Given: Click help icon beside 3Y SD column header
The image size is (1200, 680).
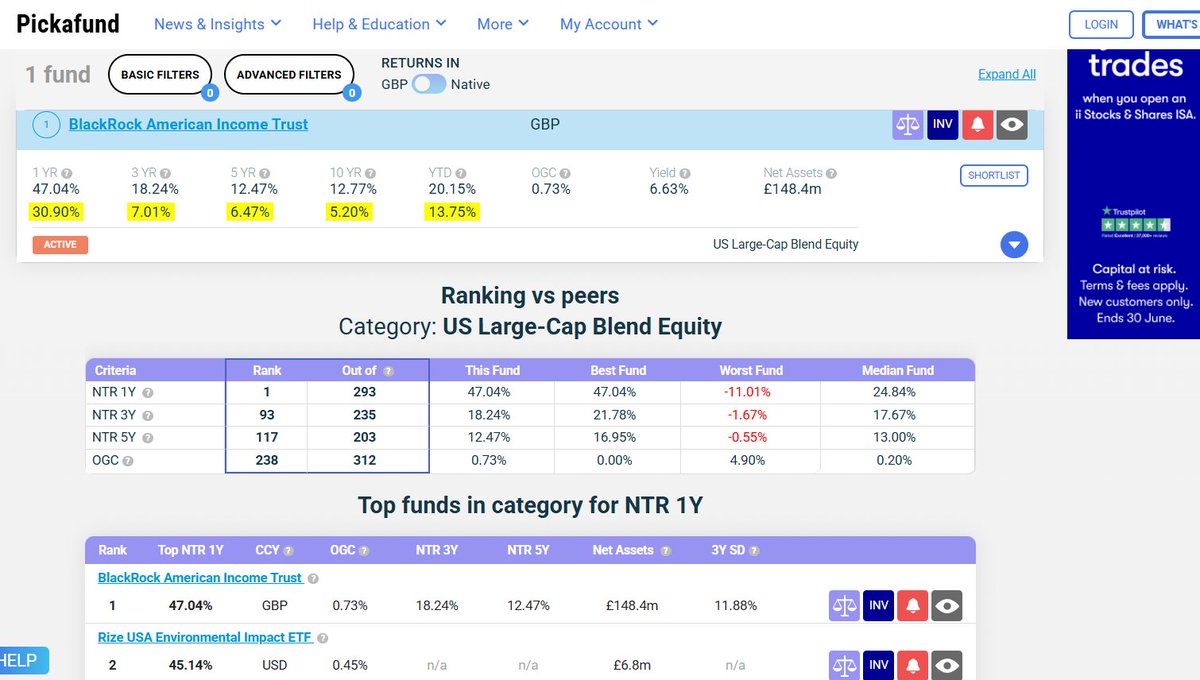Looking at the screenshot, I should point(755,551).
